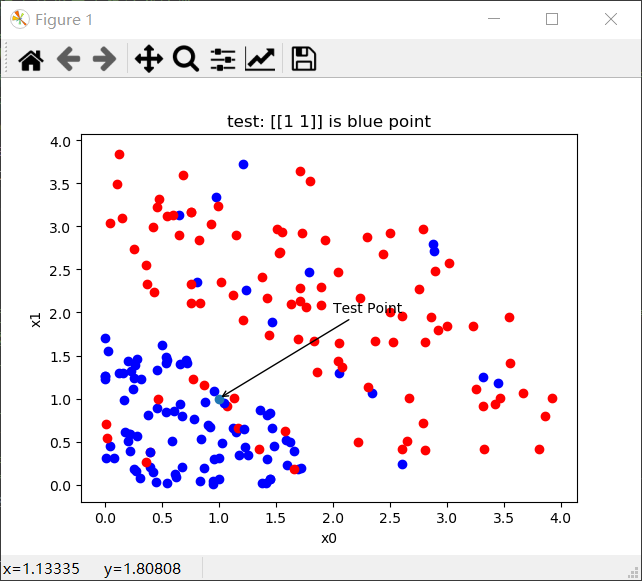Click the plot title about blue point

[329, 122]
